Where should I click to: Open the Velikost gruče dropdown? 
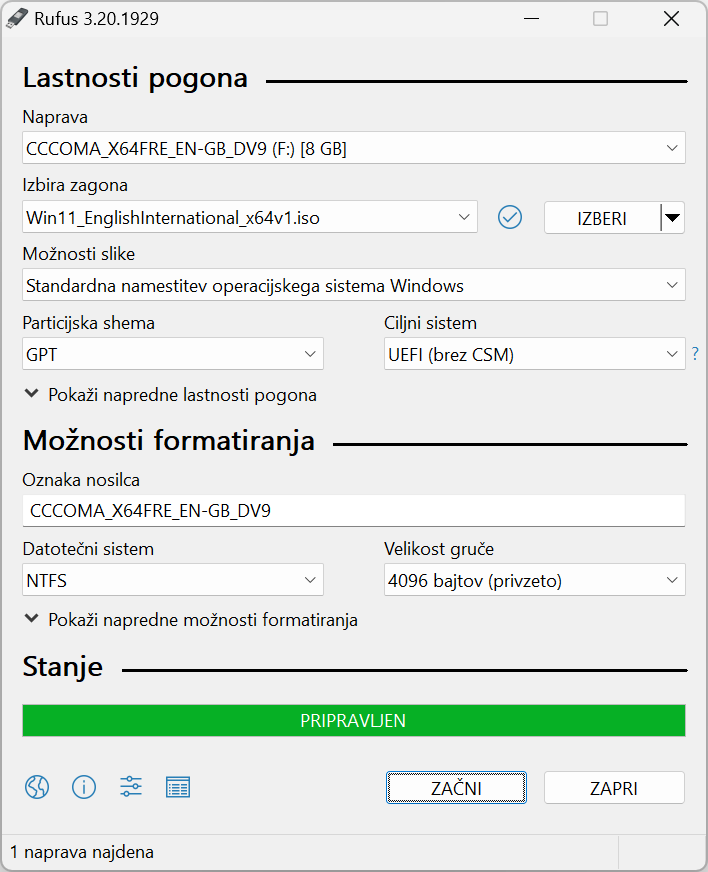tap(534, 580)
